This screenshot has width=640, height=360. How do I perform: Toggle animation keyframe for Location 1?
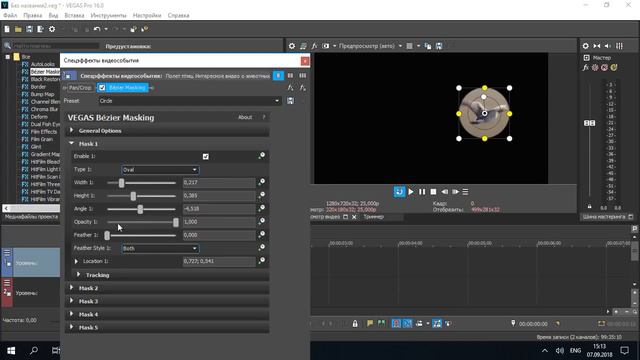coord(262,261)
